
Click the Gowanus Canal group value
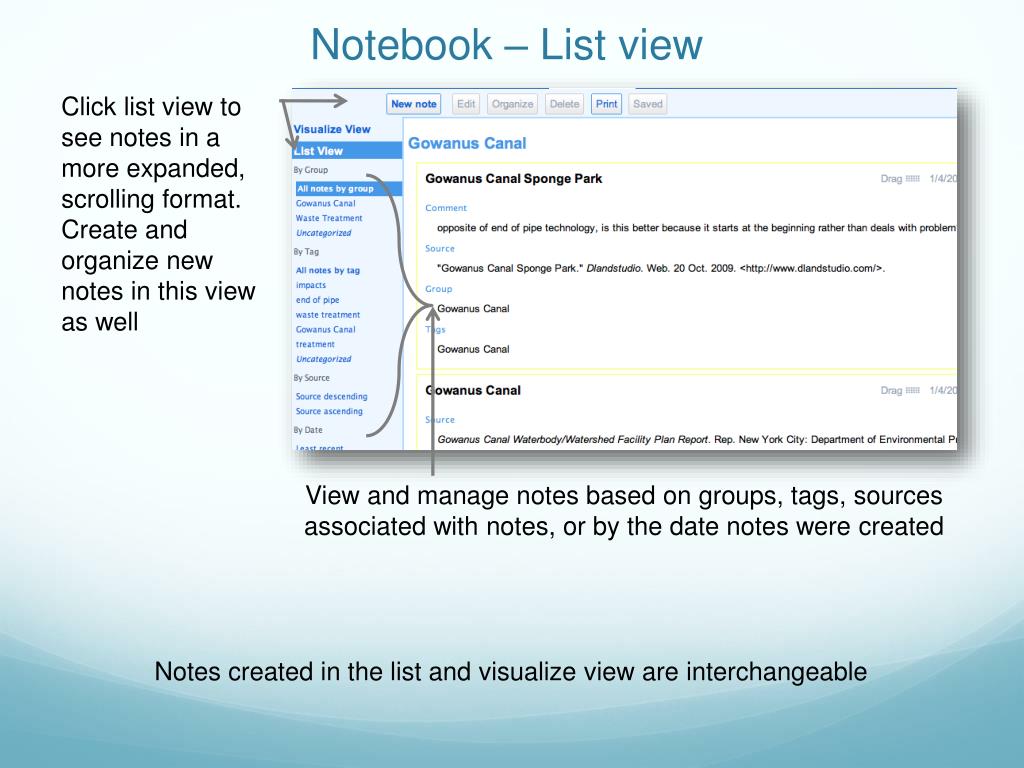473,308
